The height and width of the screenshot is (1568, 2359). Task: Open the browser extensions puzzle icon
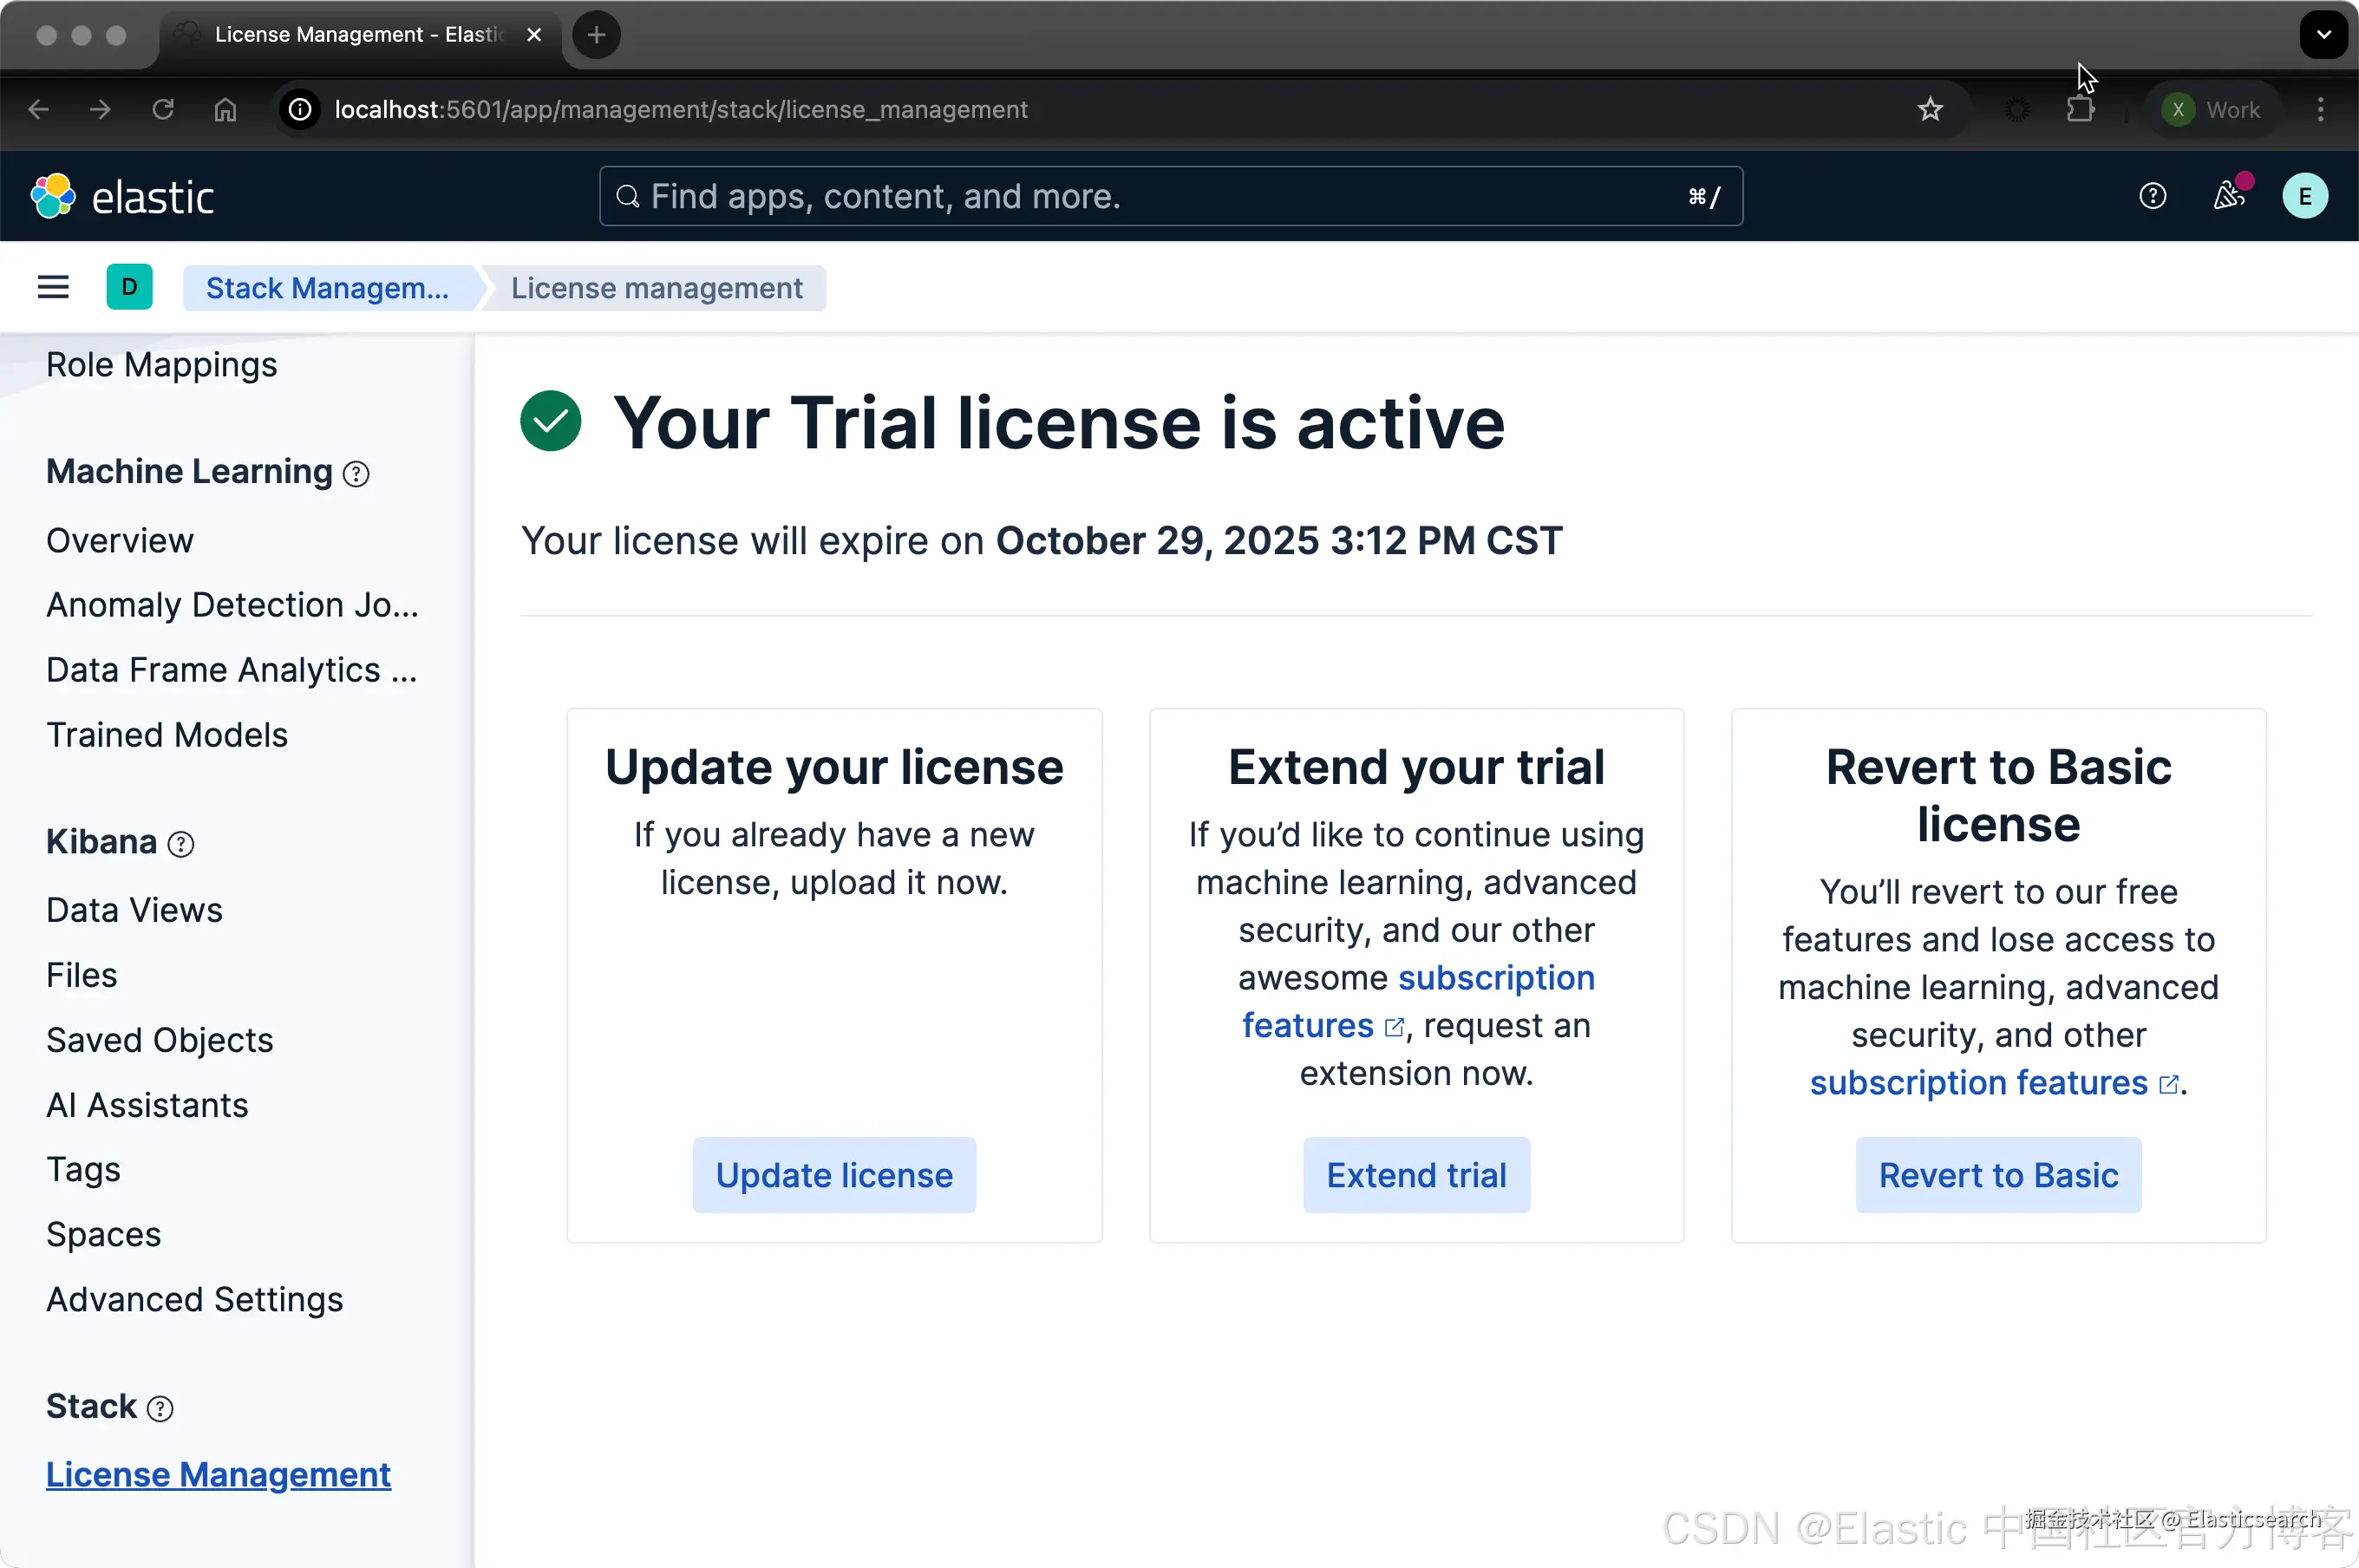click(x=2080, y=109)
